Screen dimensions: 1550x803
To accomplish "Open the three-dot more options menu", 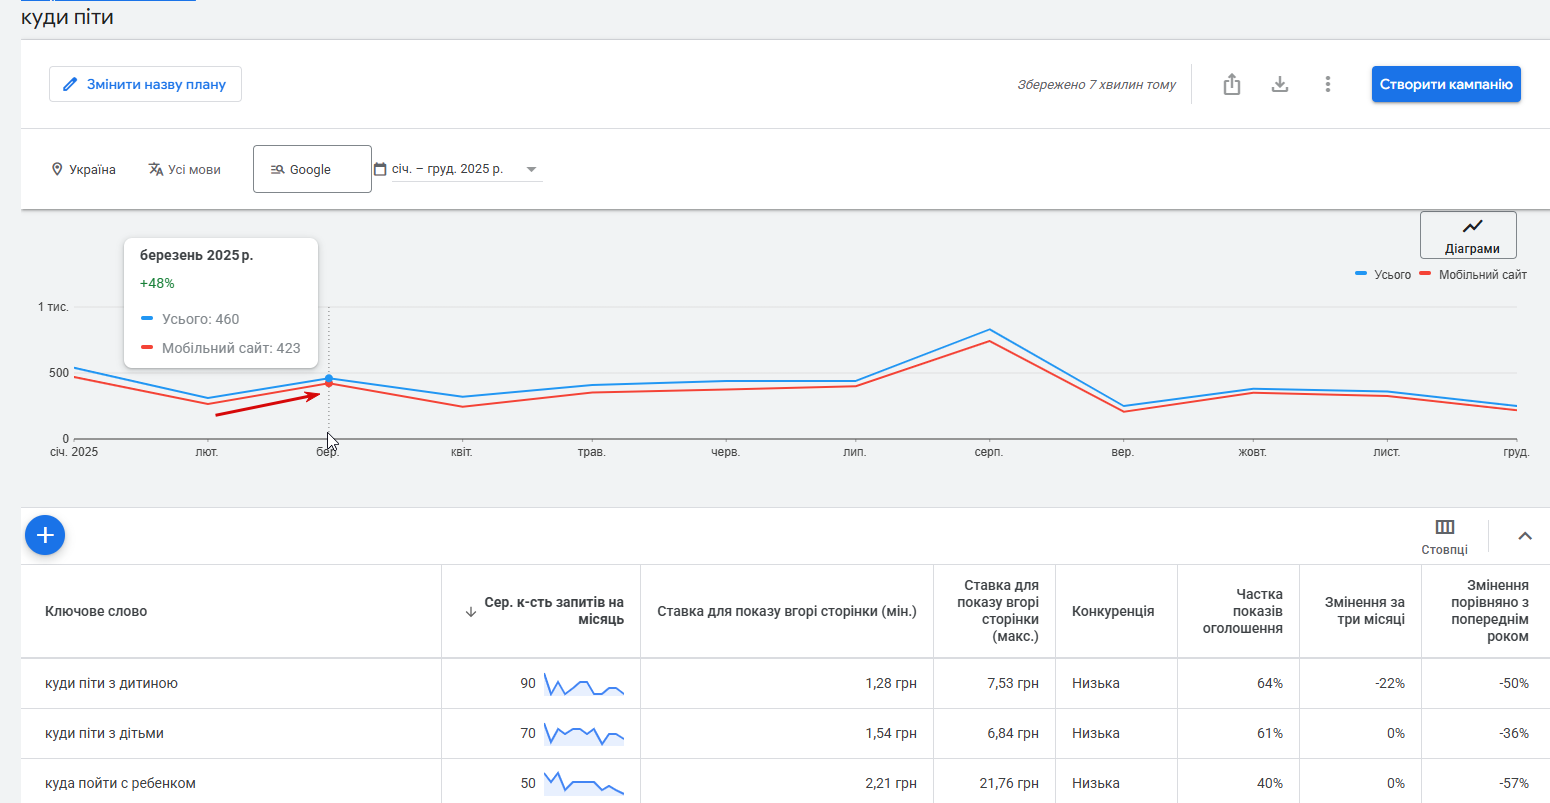I will pyautogui.click(x=1328, y=85).
